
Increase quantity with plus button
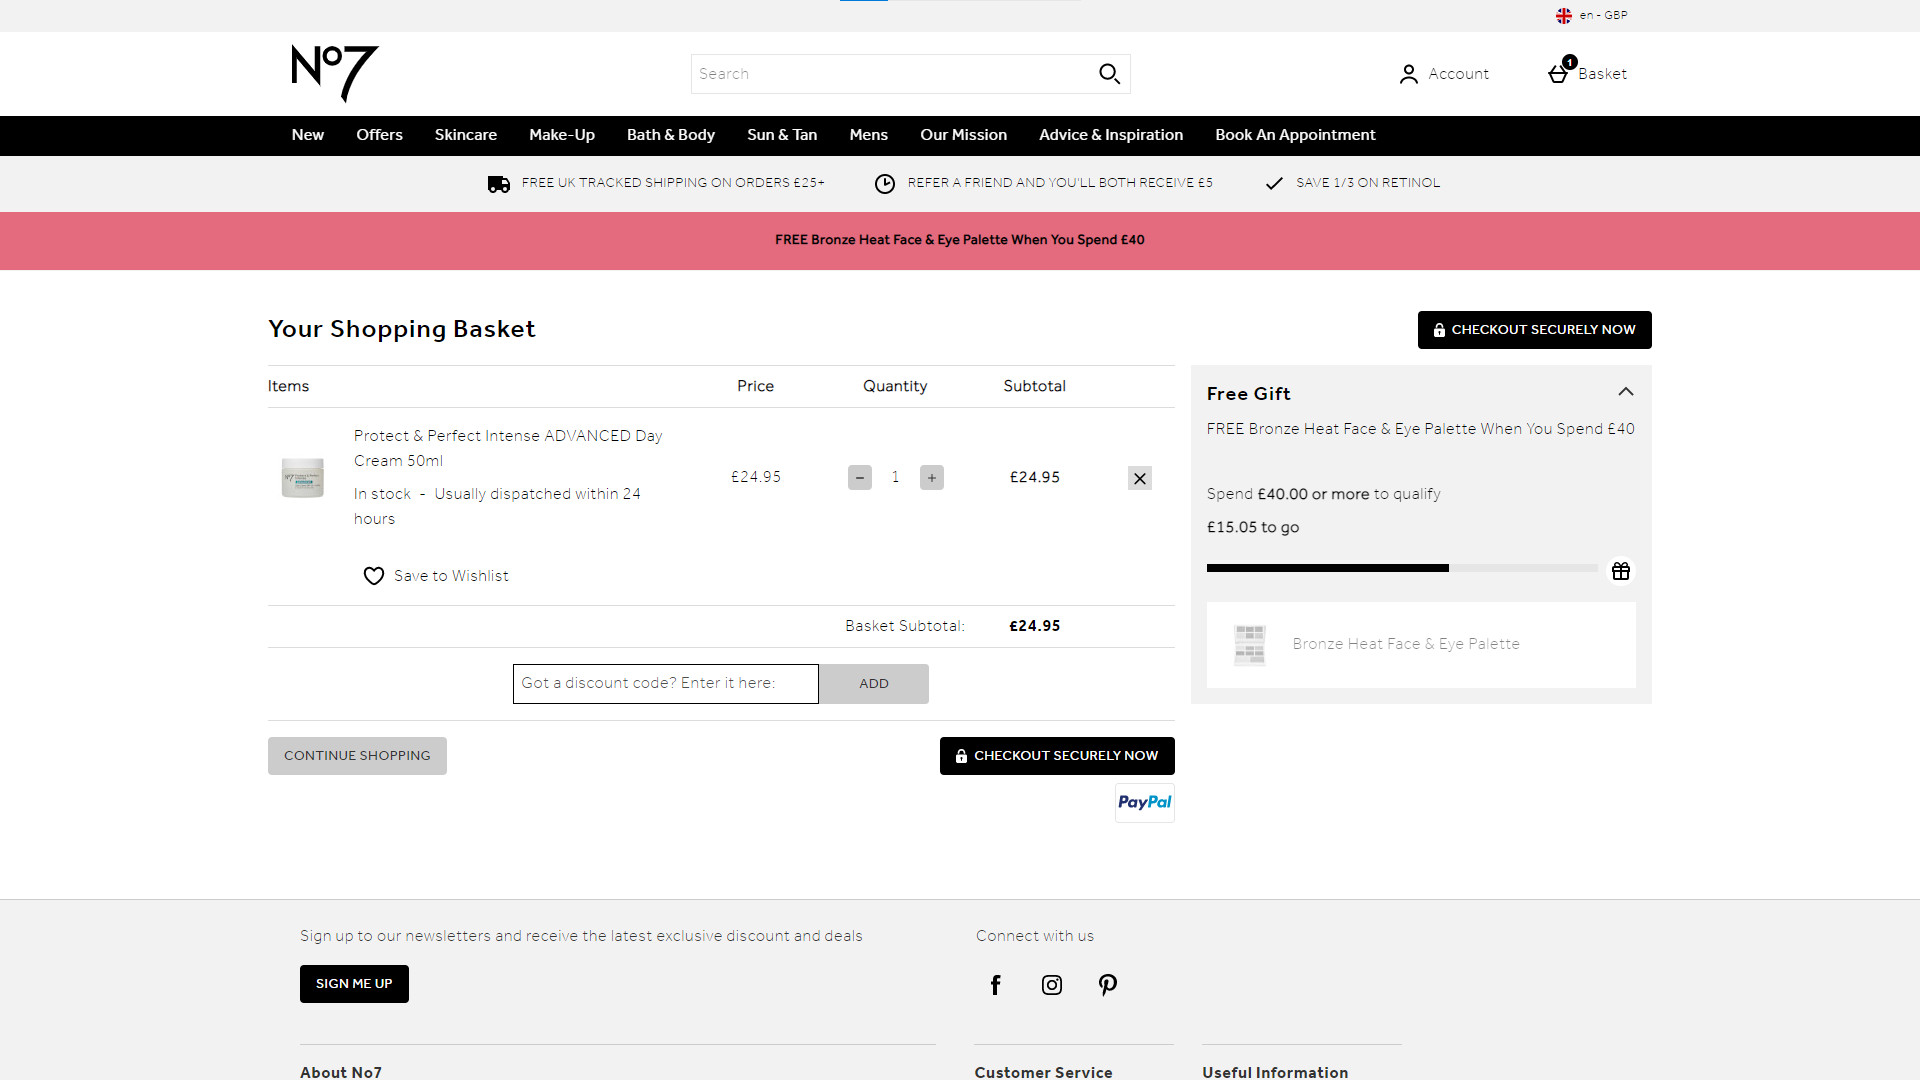tap(932, 478)
